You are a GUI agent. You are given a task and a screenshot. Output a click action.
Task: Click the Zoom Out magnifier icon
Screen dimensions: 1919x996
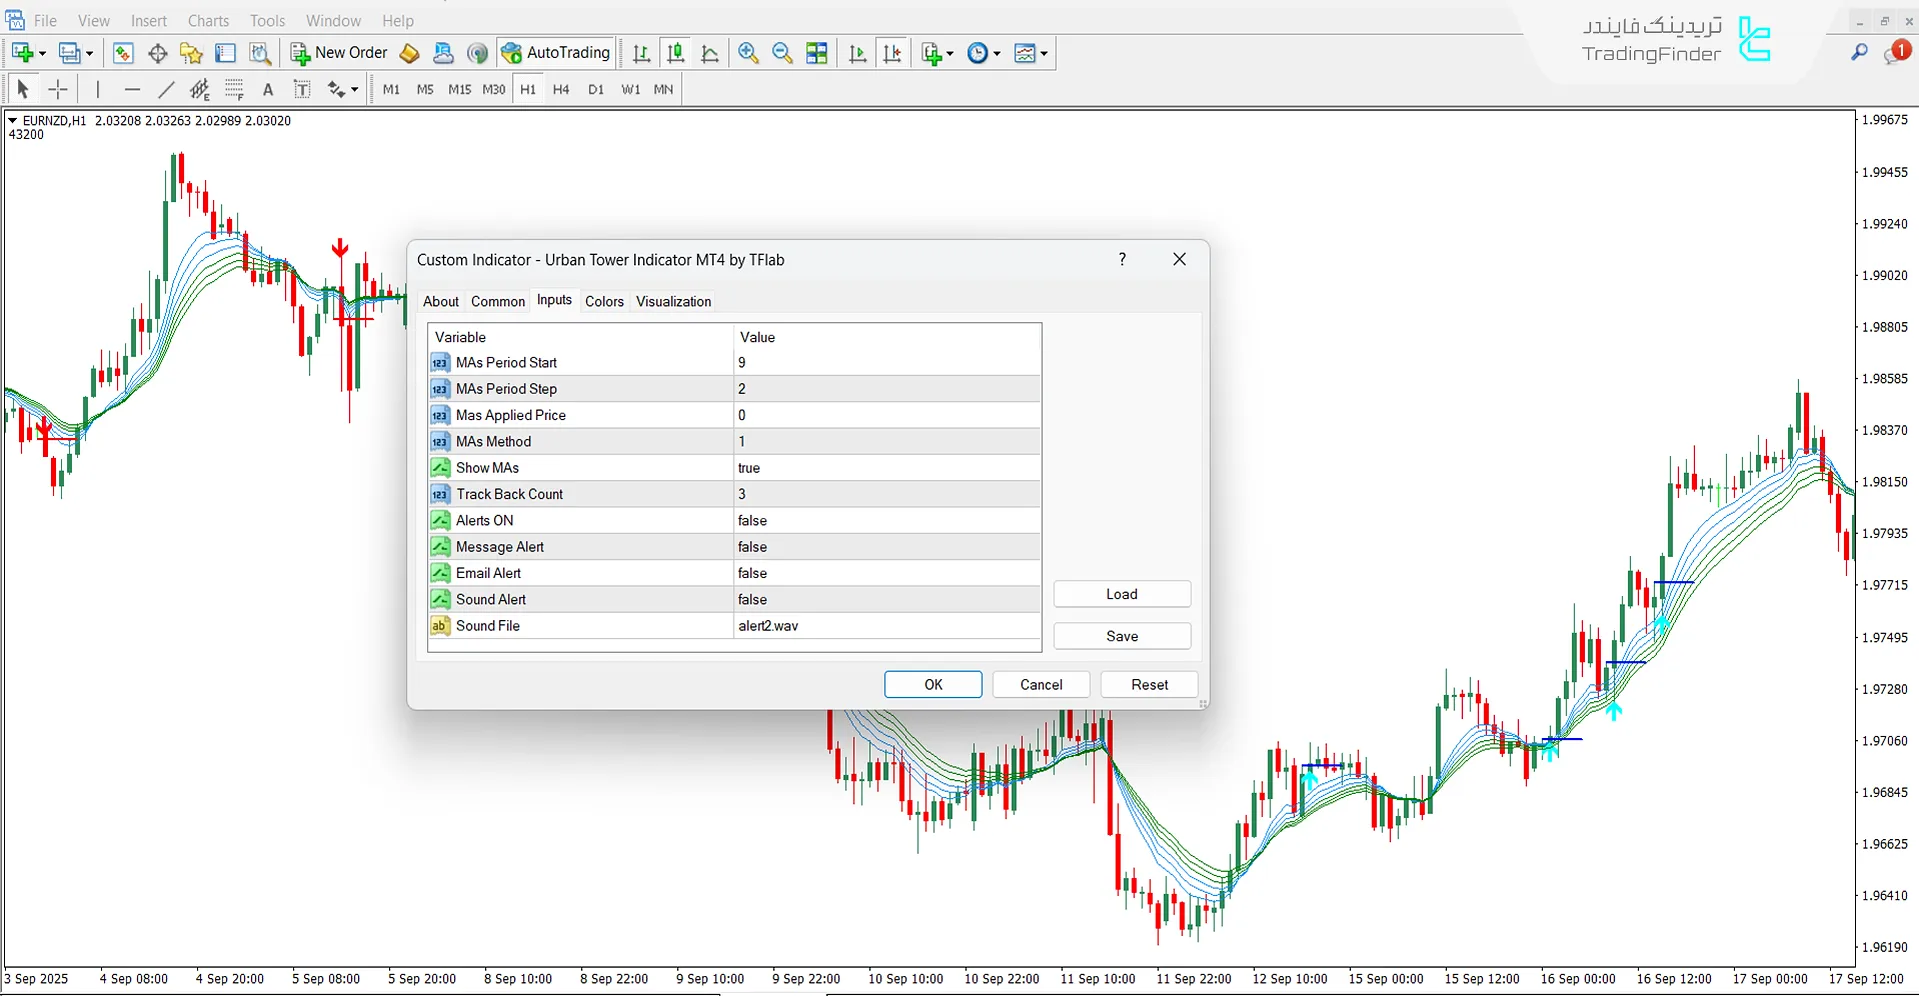(x=782, y=54)
